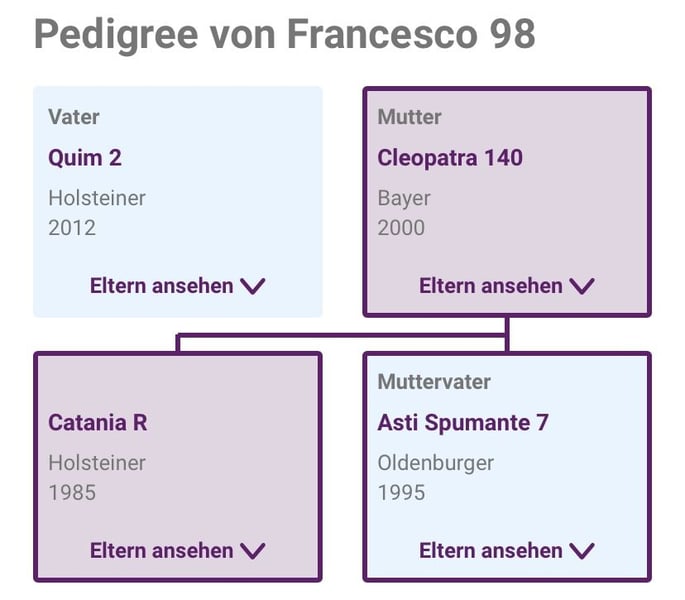The height and width of the screenshot is (600, 685).
Task: Click birth year 1985 in Catania R card
Action: point(72,493)
